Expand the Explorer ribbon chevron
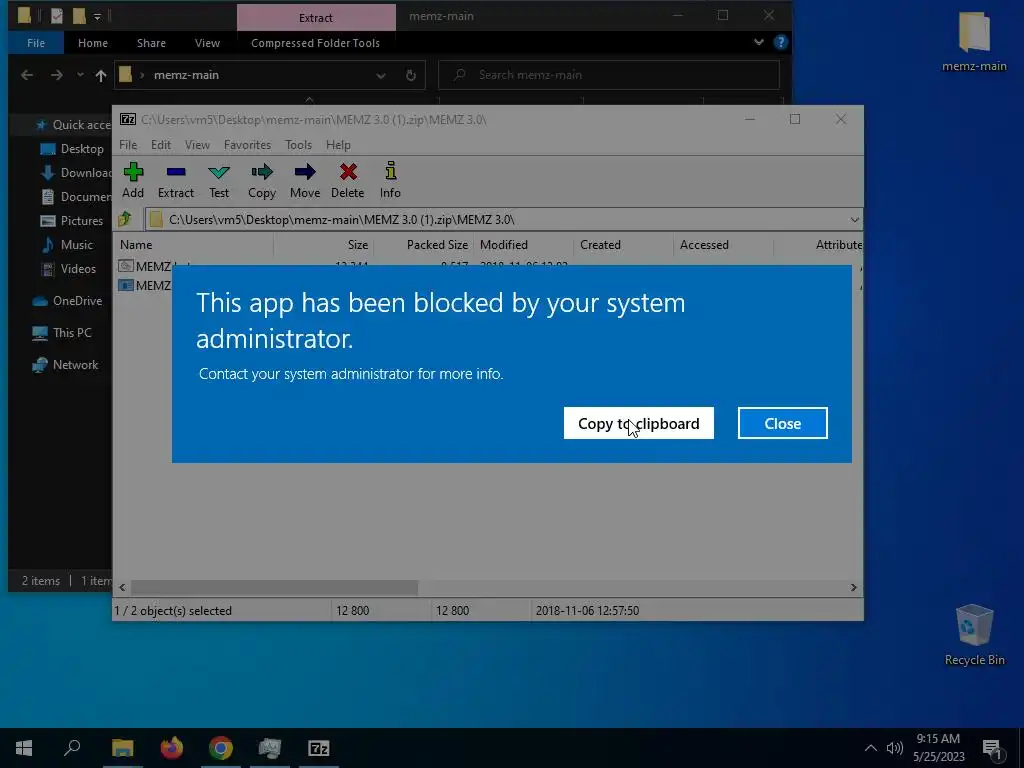The width and height of the screenshot is (1024, 768). point(759,42)
